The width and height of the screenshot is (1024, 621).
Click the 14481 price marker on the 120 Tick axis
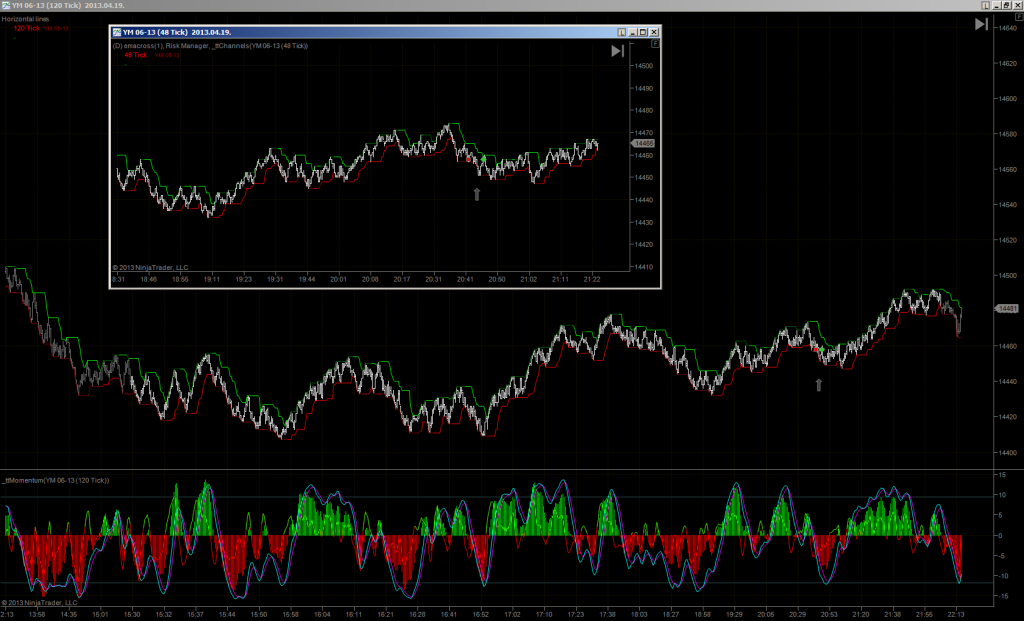pyautogui.click(x=1006, y=308)
